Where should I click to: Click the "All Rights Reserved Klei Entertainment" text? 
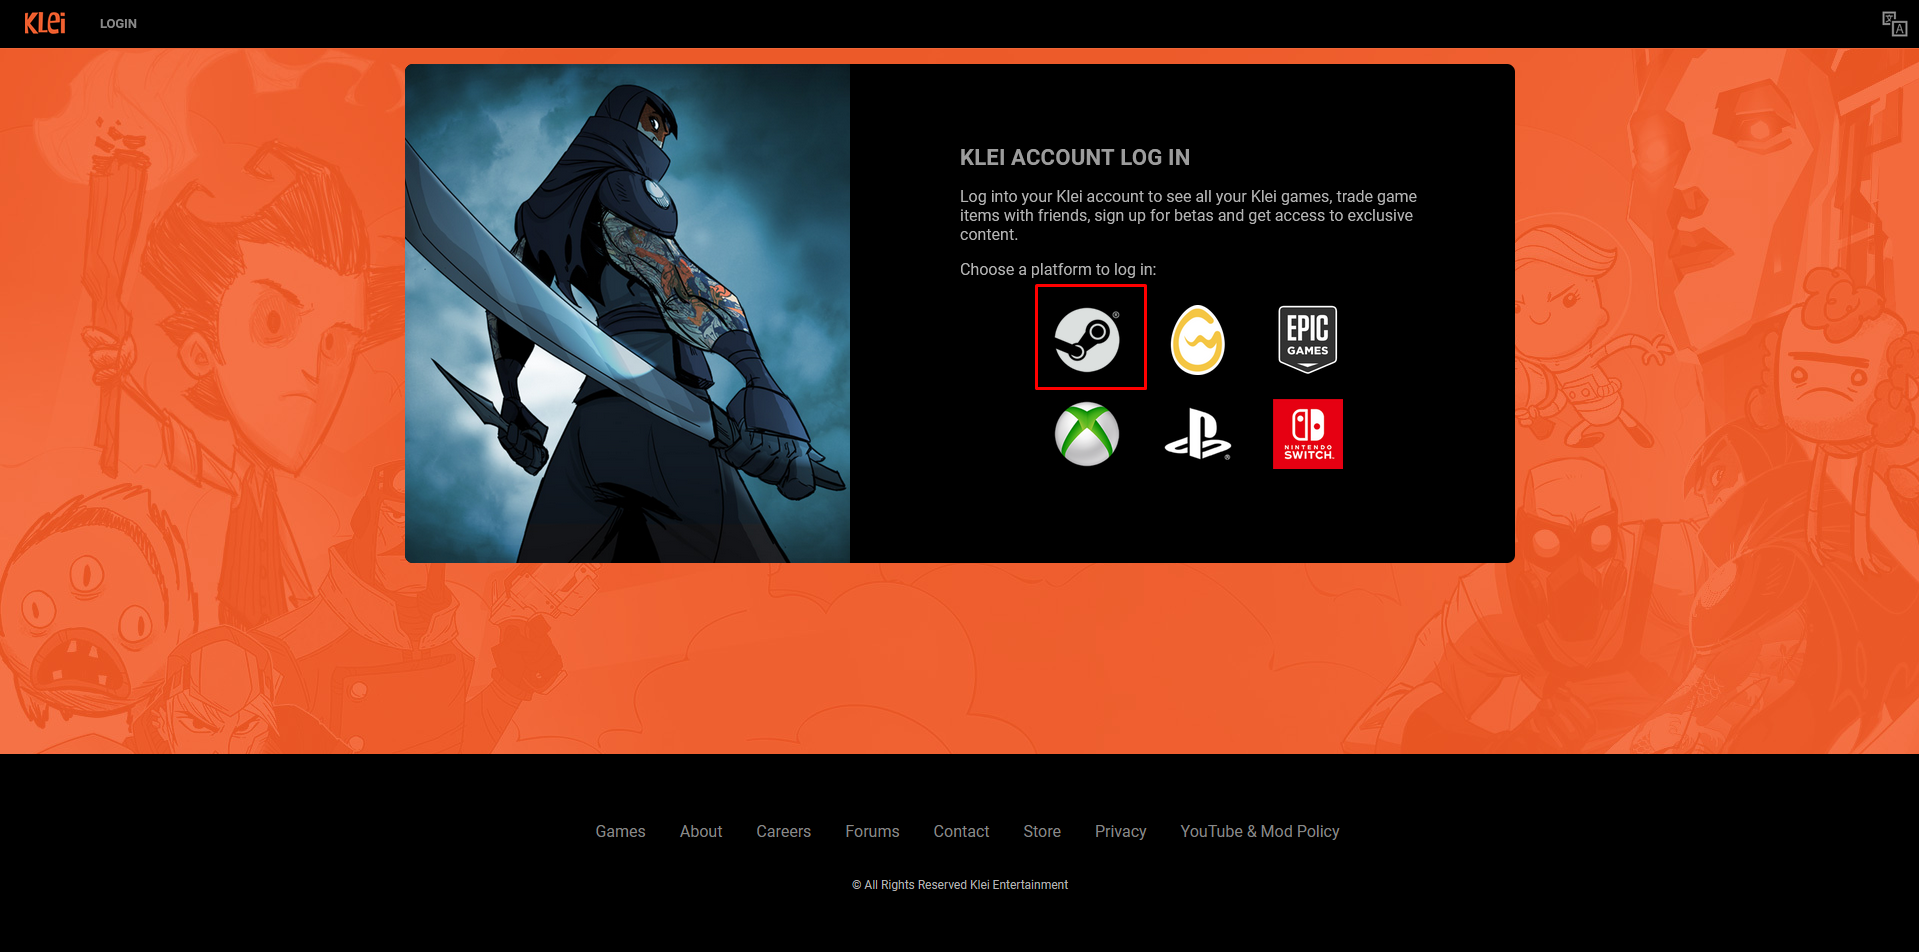pos(966,885)
